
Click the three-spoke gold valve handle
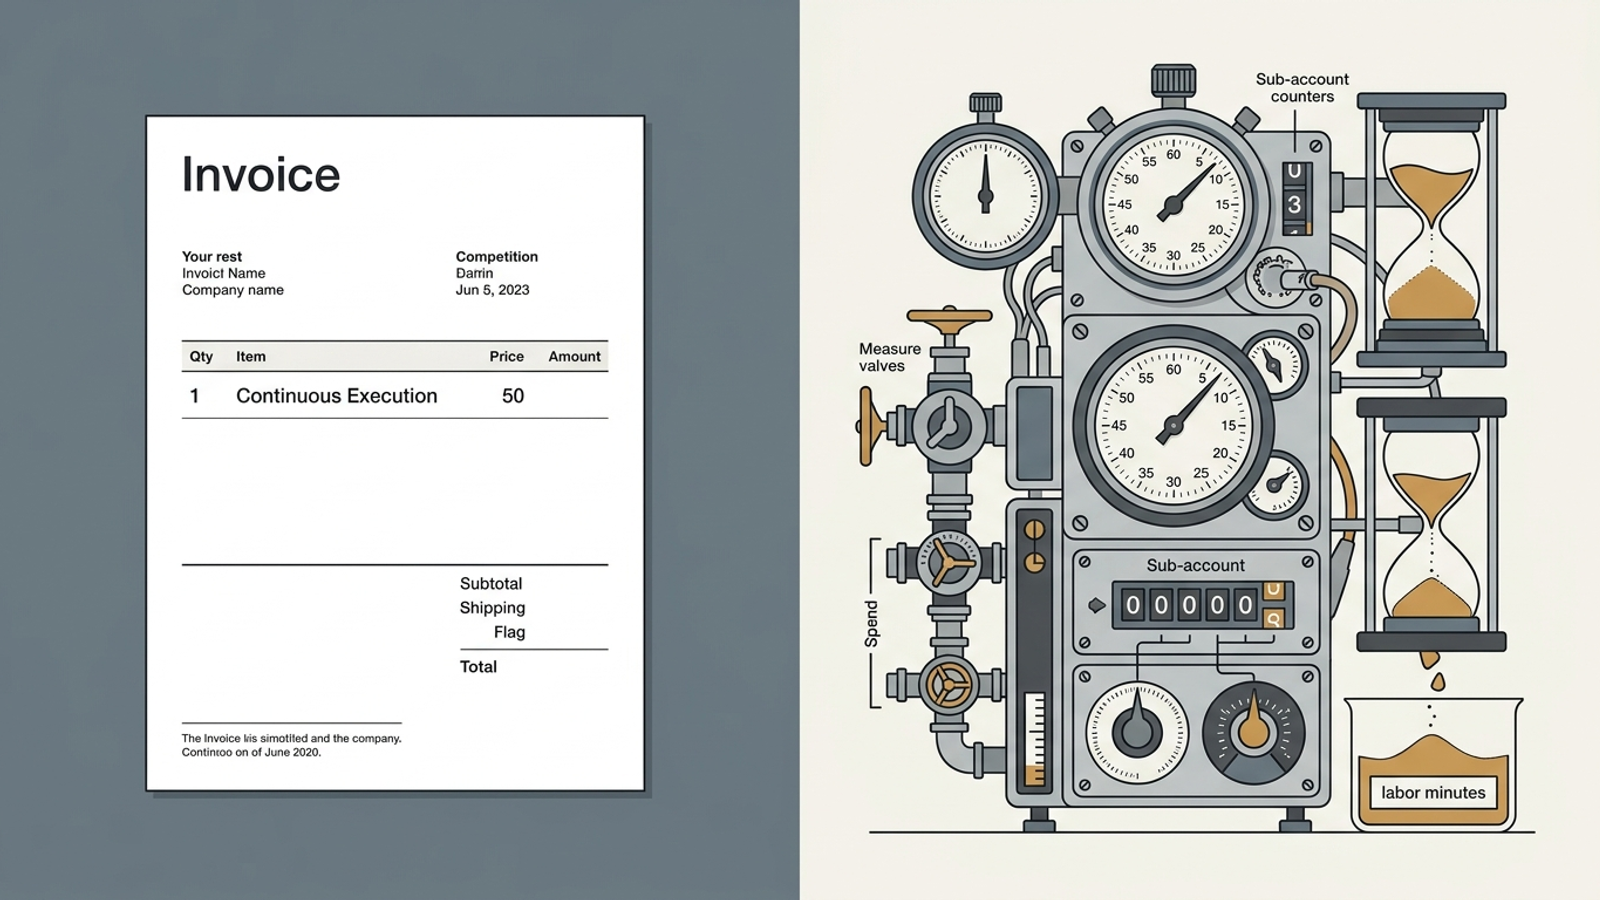coord(947,561)
